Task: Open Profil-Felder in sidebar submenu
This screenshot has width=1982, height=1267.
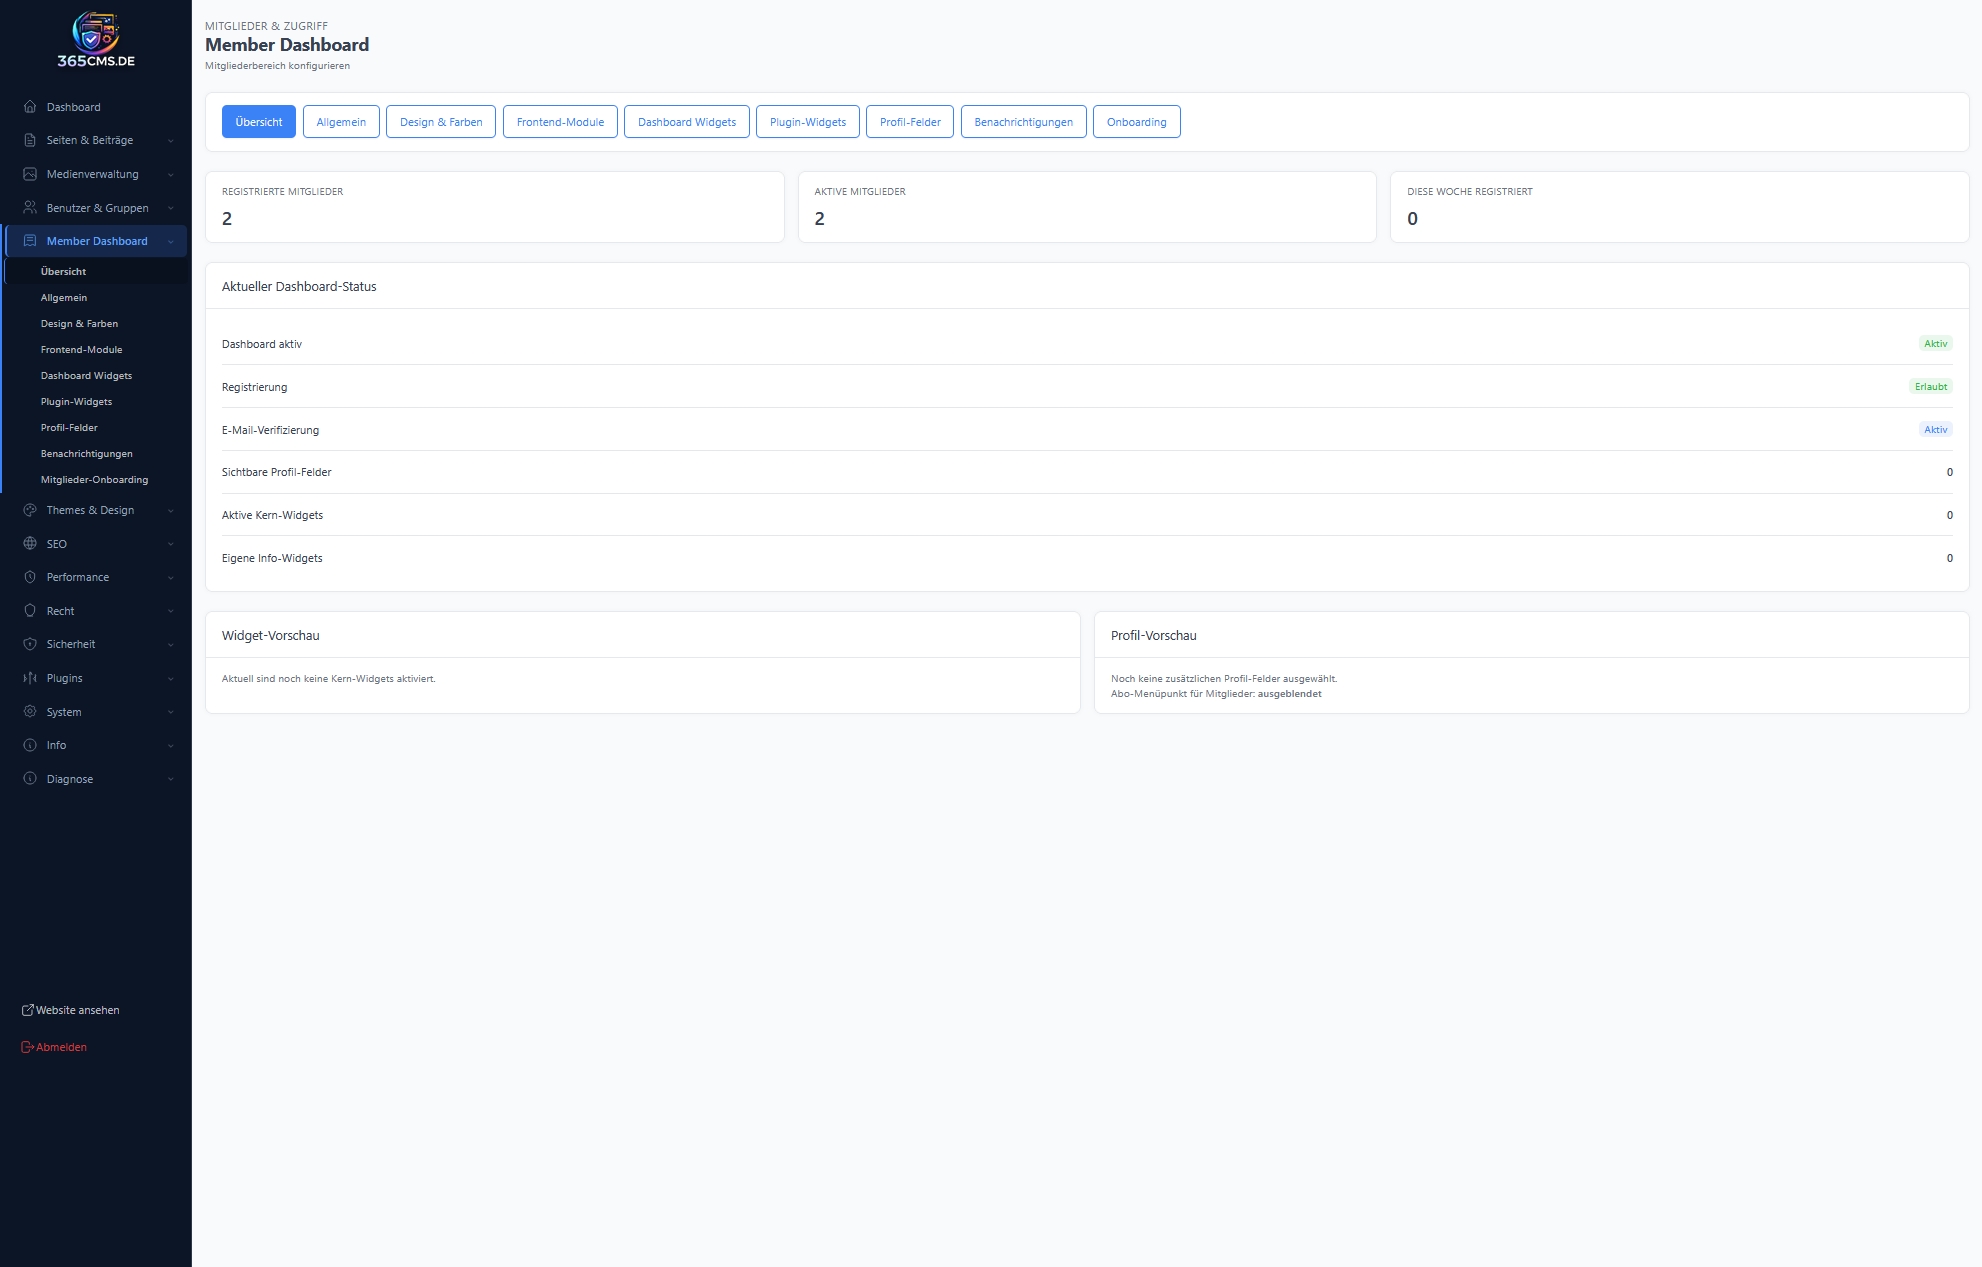Action: coord(69,428)
